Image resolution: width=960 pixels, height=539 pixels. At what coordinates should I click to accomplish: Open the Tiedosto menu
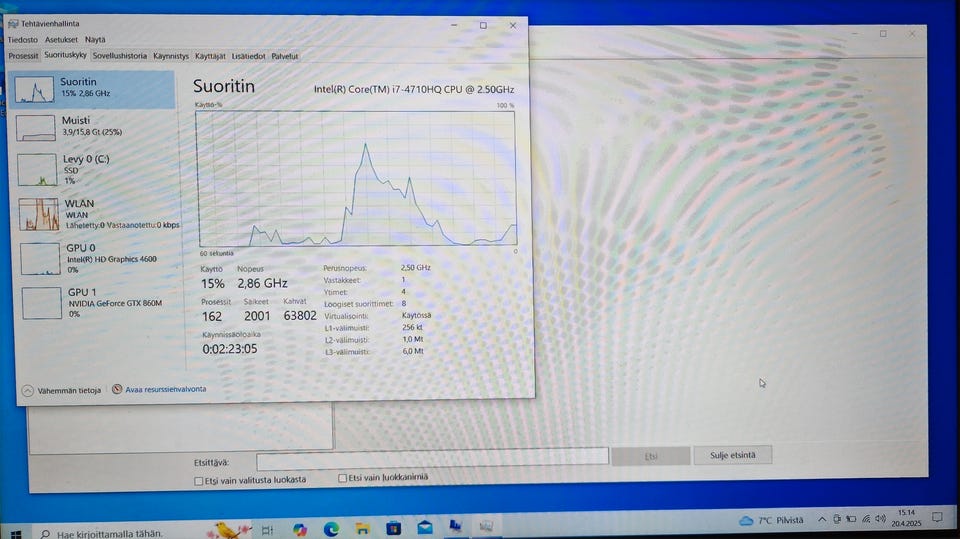[23, 40]
